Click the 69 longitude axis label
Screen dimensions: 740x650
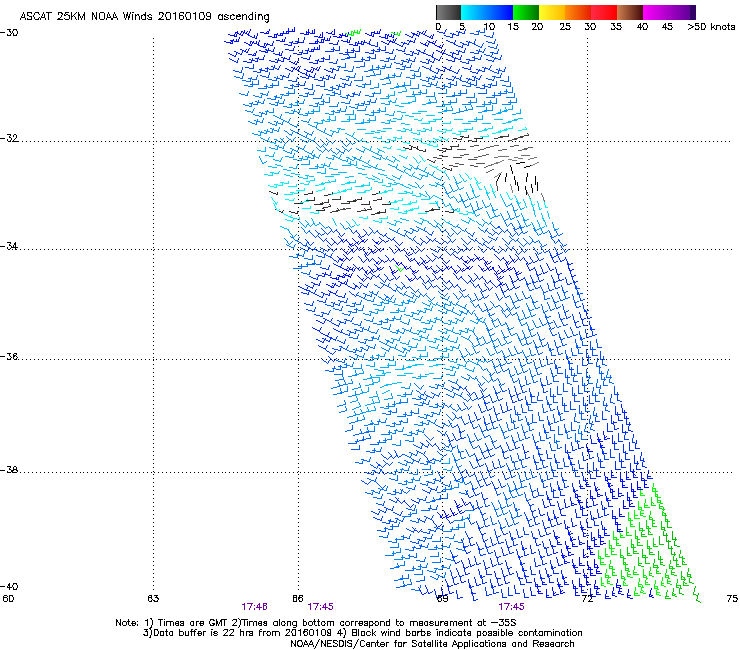[x=442, y=599]
